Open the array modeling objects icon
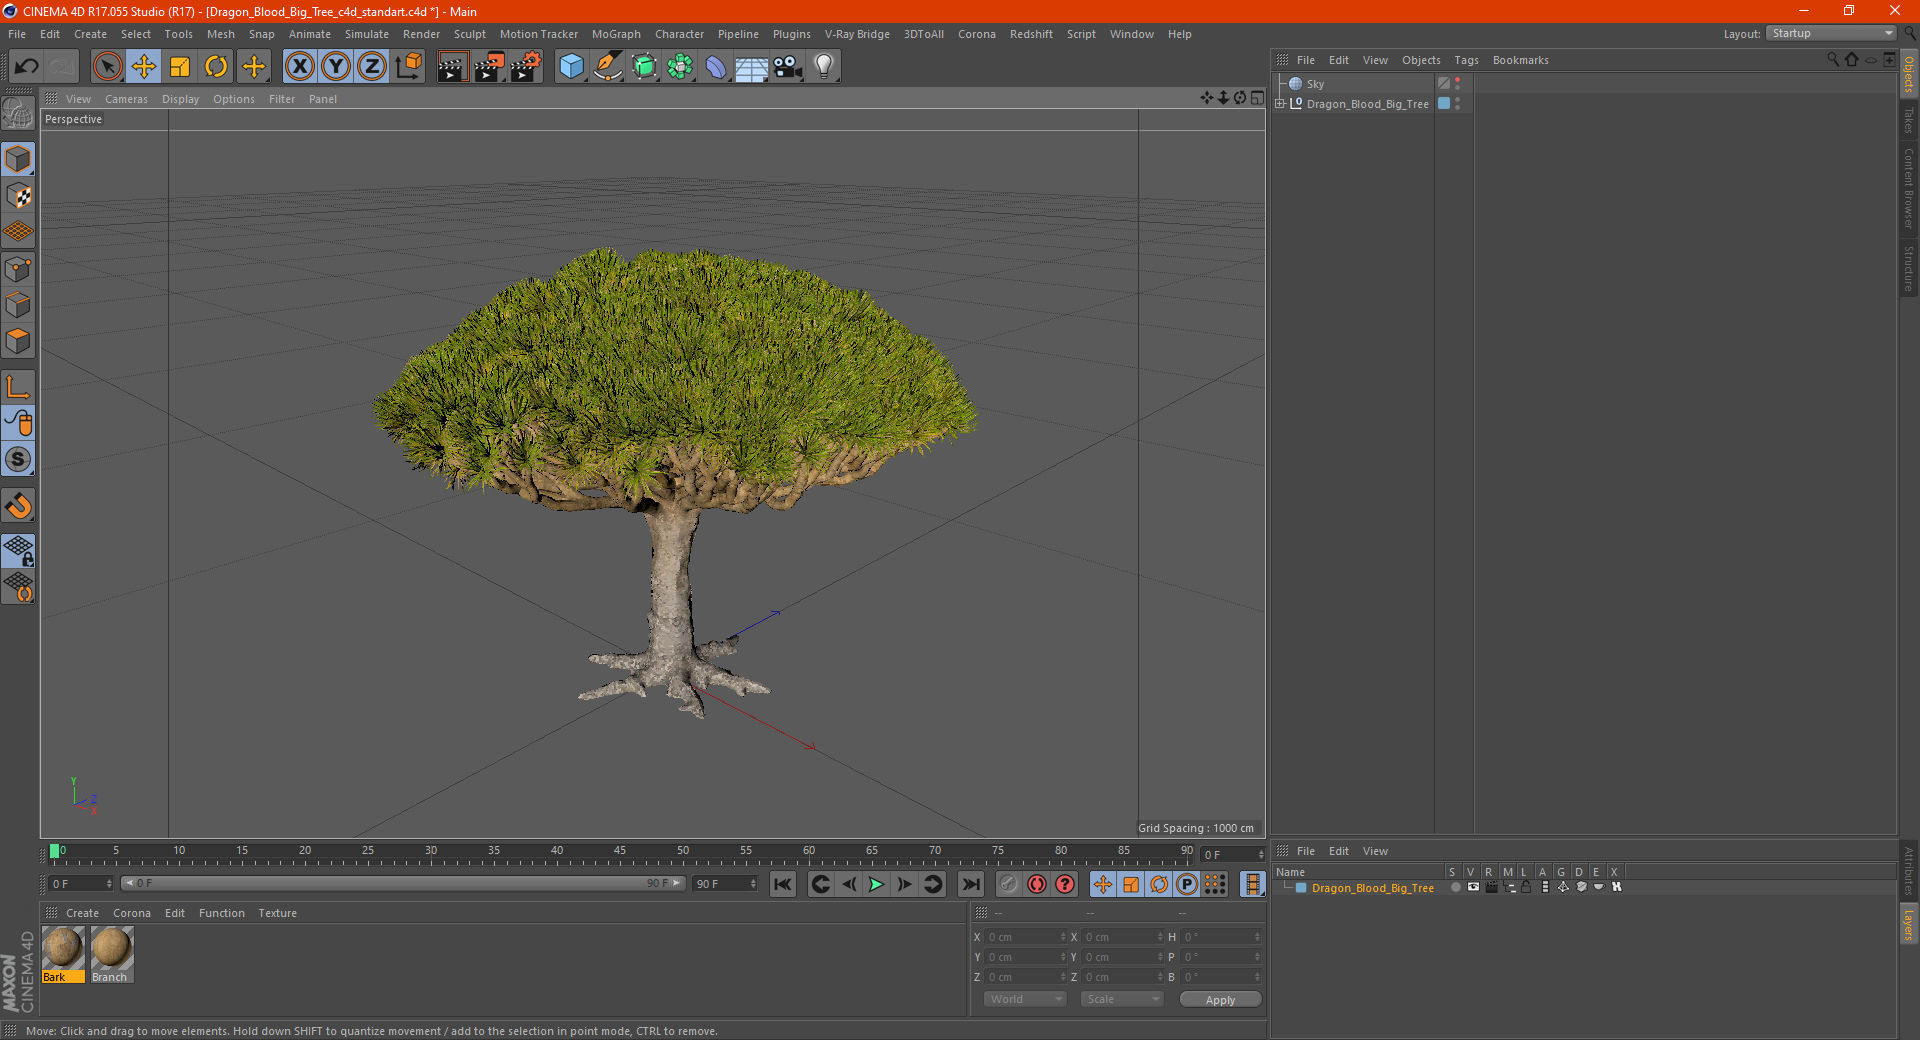Viewport: 1920px width, 1040px height. coord(680,67)
